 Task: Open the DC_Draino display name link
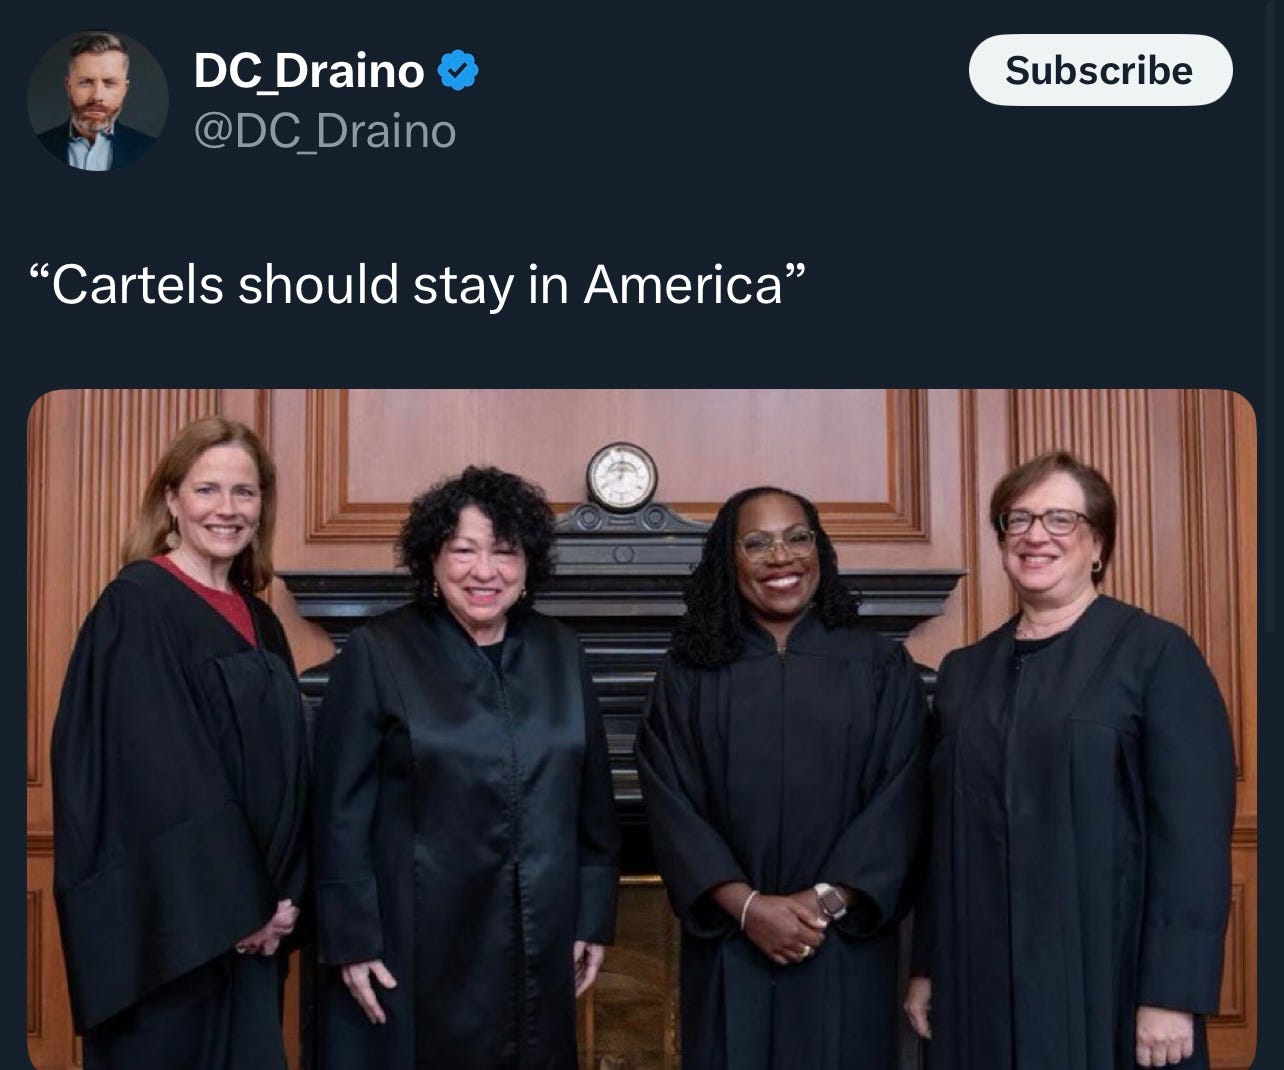pos(309,71)
